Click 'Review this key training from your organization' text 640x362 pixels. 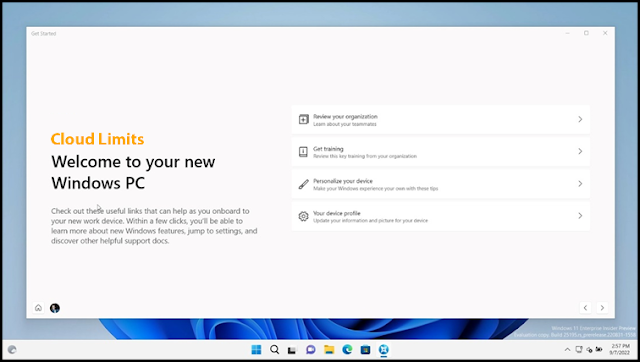point(365,156)
